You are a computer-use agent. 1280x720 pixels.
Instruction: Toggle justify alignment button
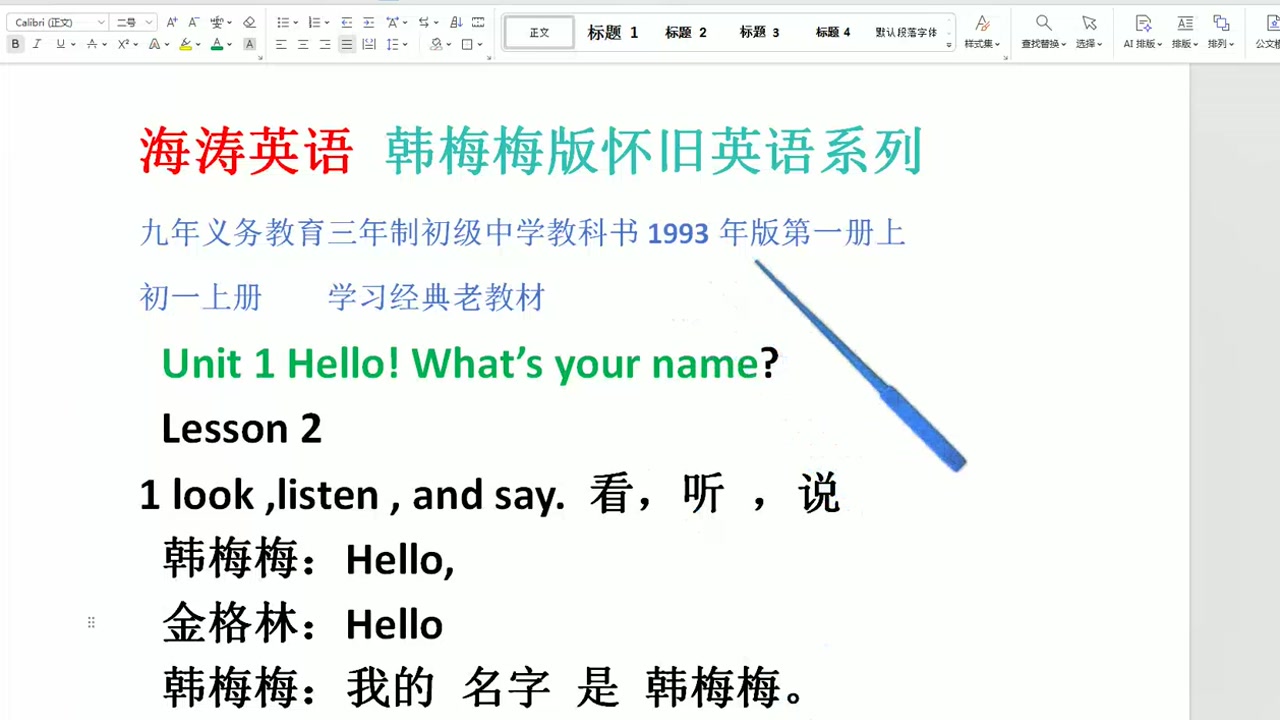[347, 44]
